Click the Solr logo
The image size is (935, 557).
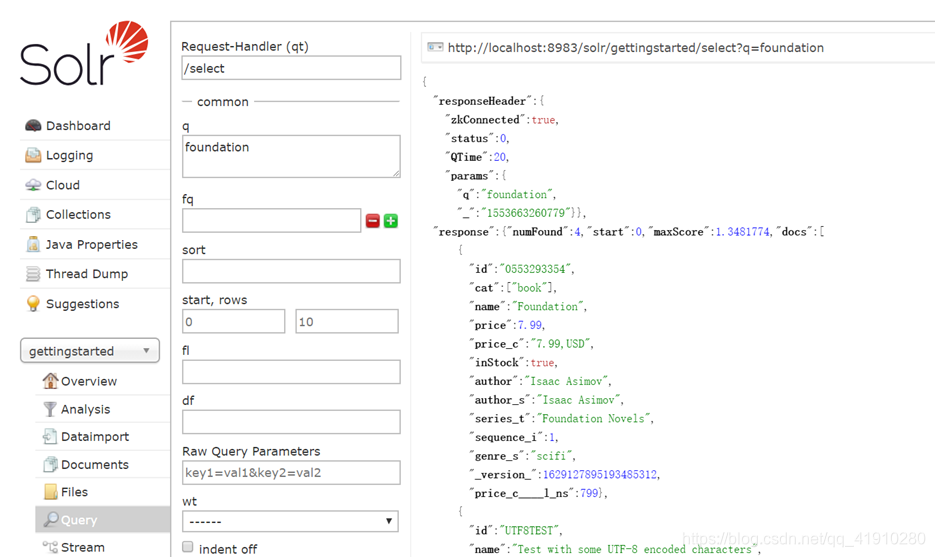click(x=84, y=54)
